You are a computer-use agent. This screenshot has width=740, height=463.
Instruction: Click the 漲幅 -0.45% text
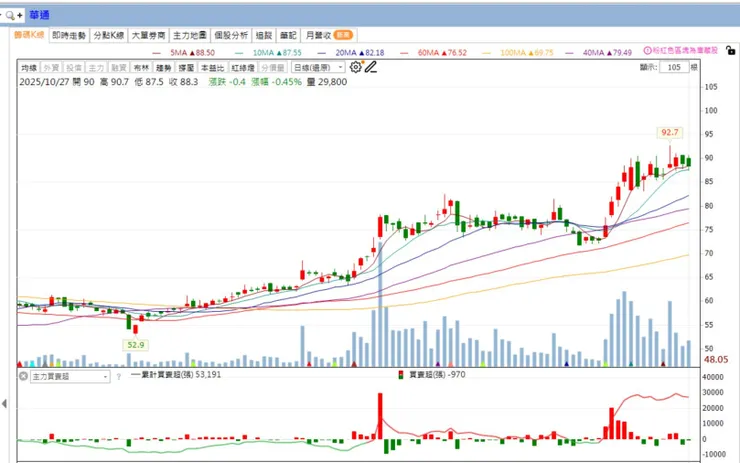[277, 82]
